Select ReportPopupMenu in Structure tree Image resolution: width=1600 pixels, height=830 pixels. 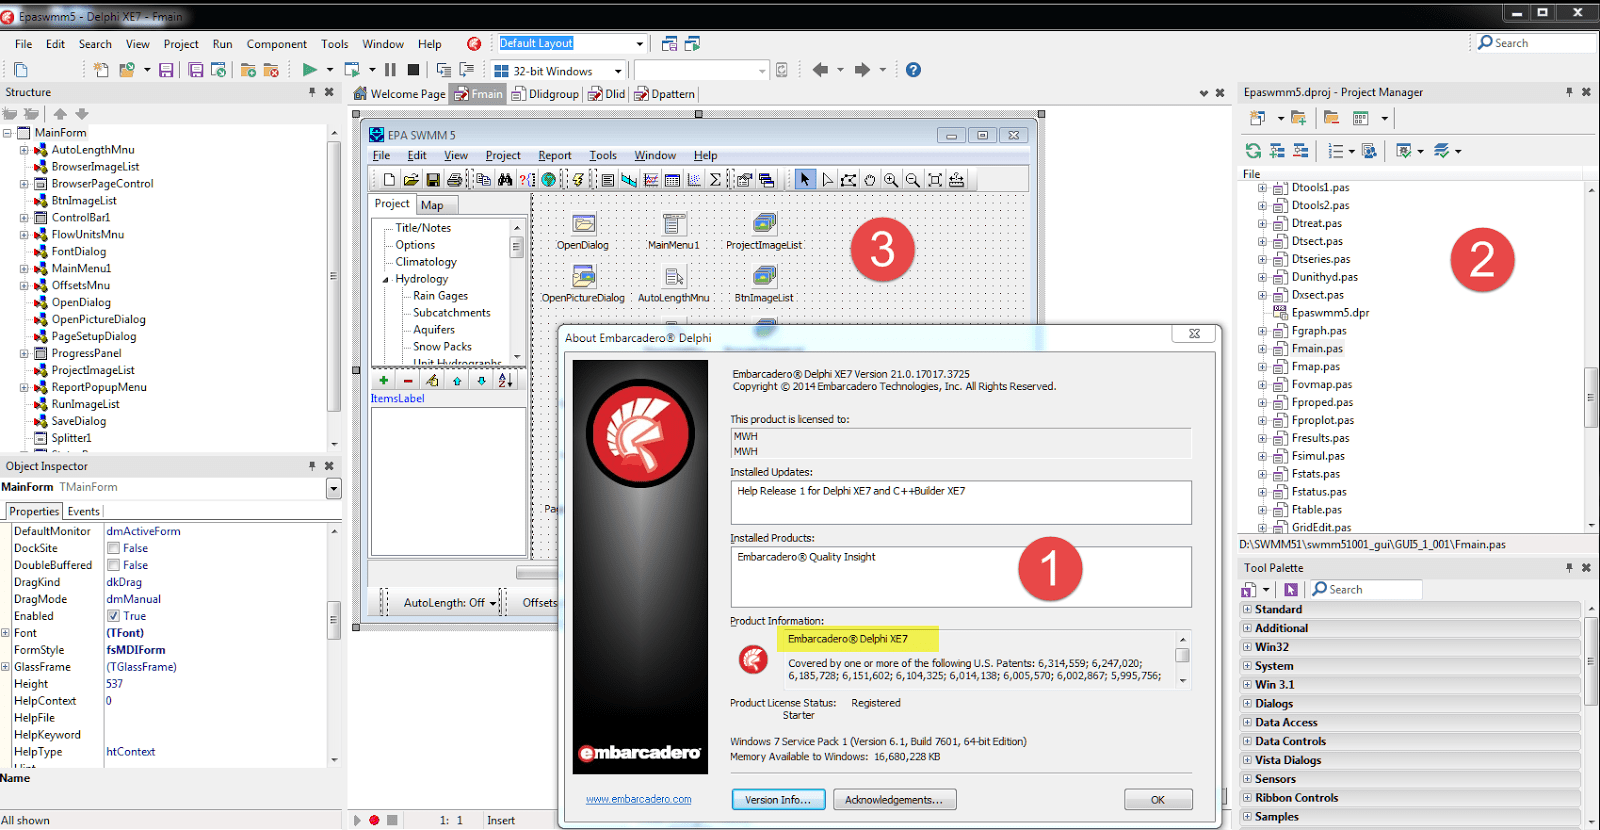coord(99,387)
